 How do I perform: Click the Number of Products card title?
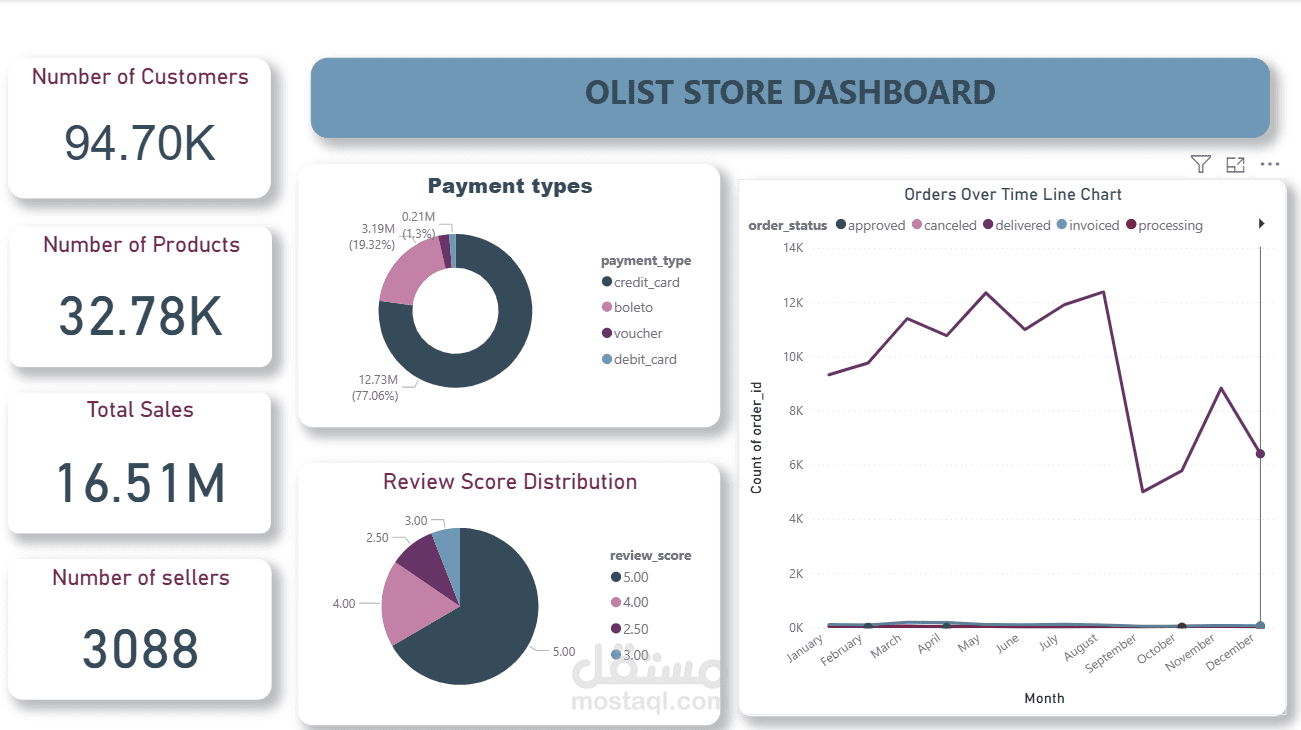(141, 245)
